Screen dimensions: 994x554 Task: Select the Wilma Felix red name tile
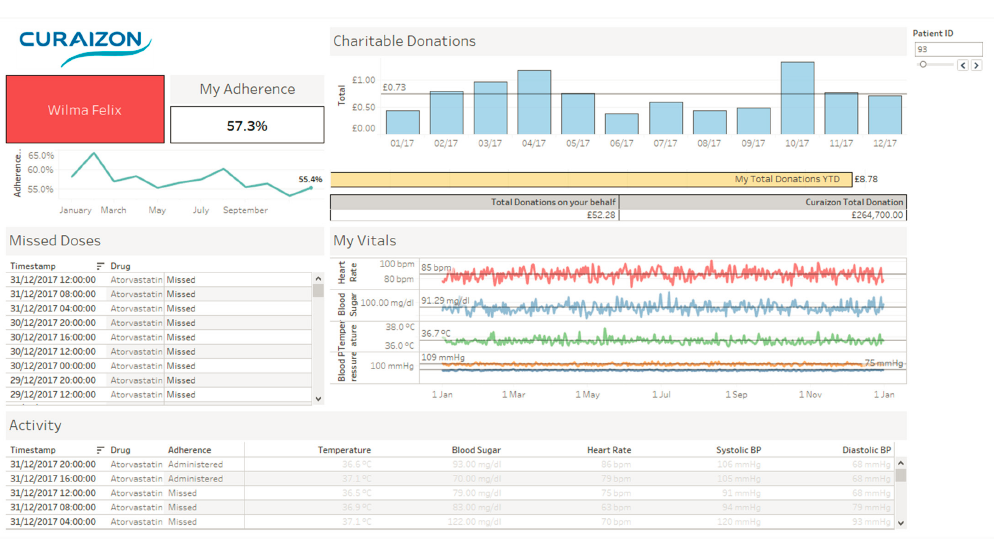tap(85, 109)
